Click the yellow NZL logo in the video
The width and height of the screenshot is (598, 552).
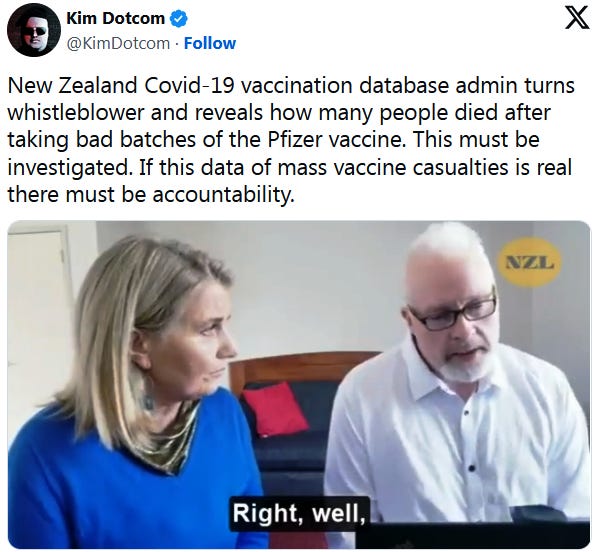tap(529, 262)
